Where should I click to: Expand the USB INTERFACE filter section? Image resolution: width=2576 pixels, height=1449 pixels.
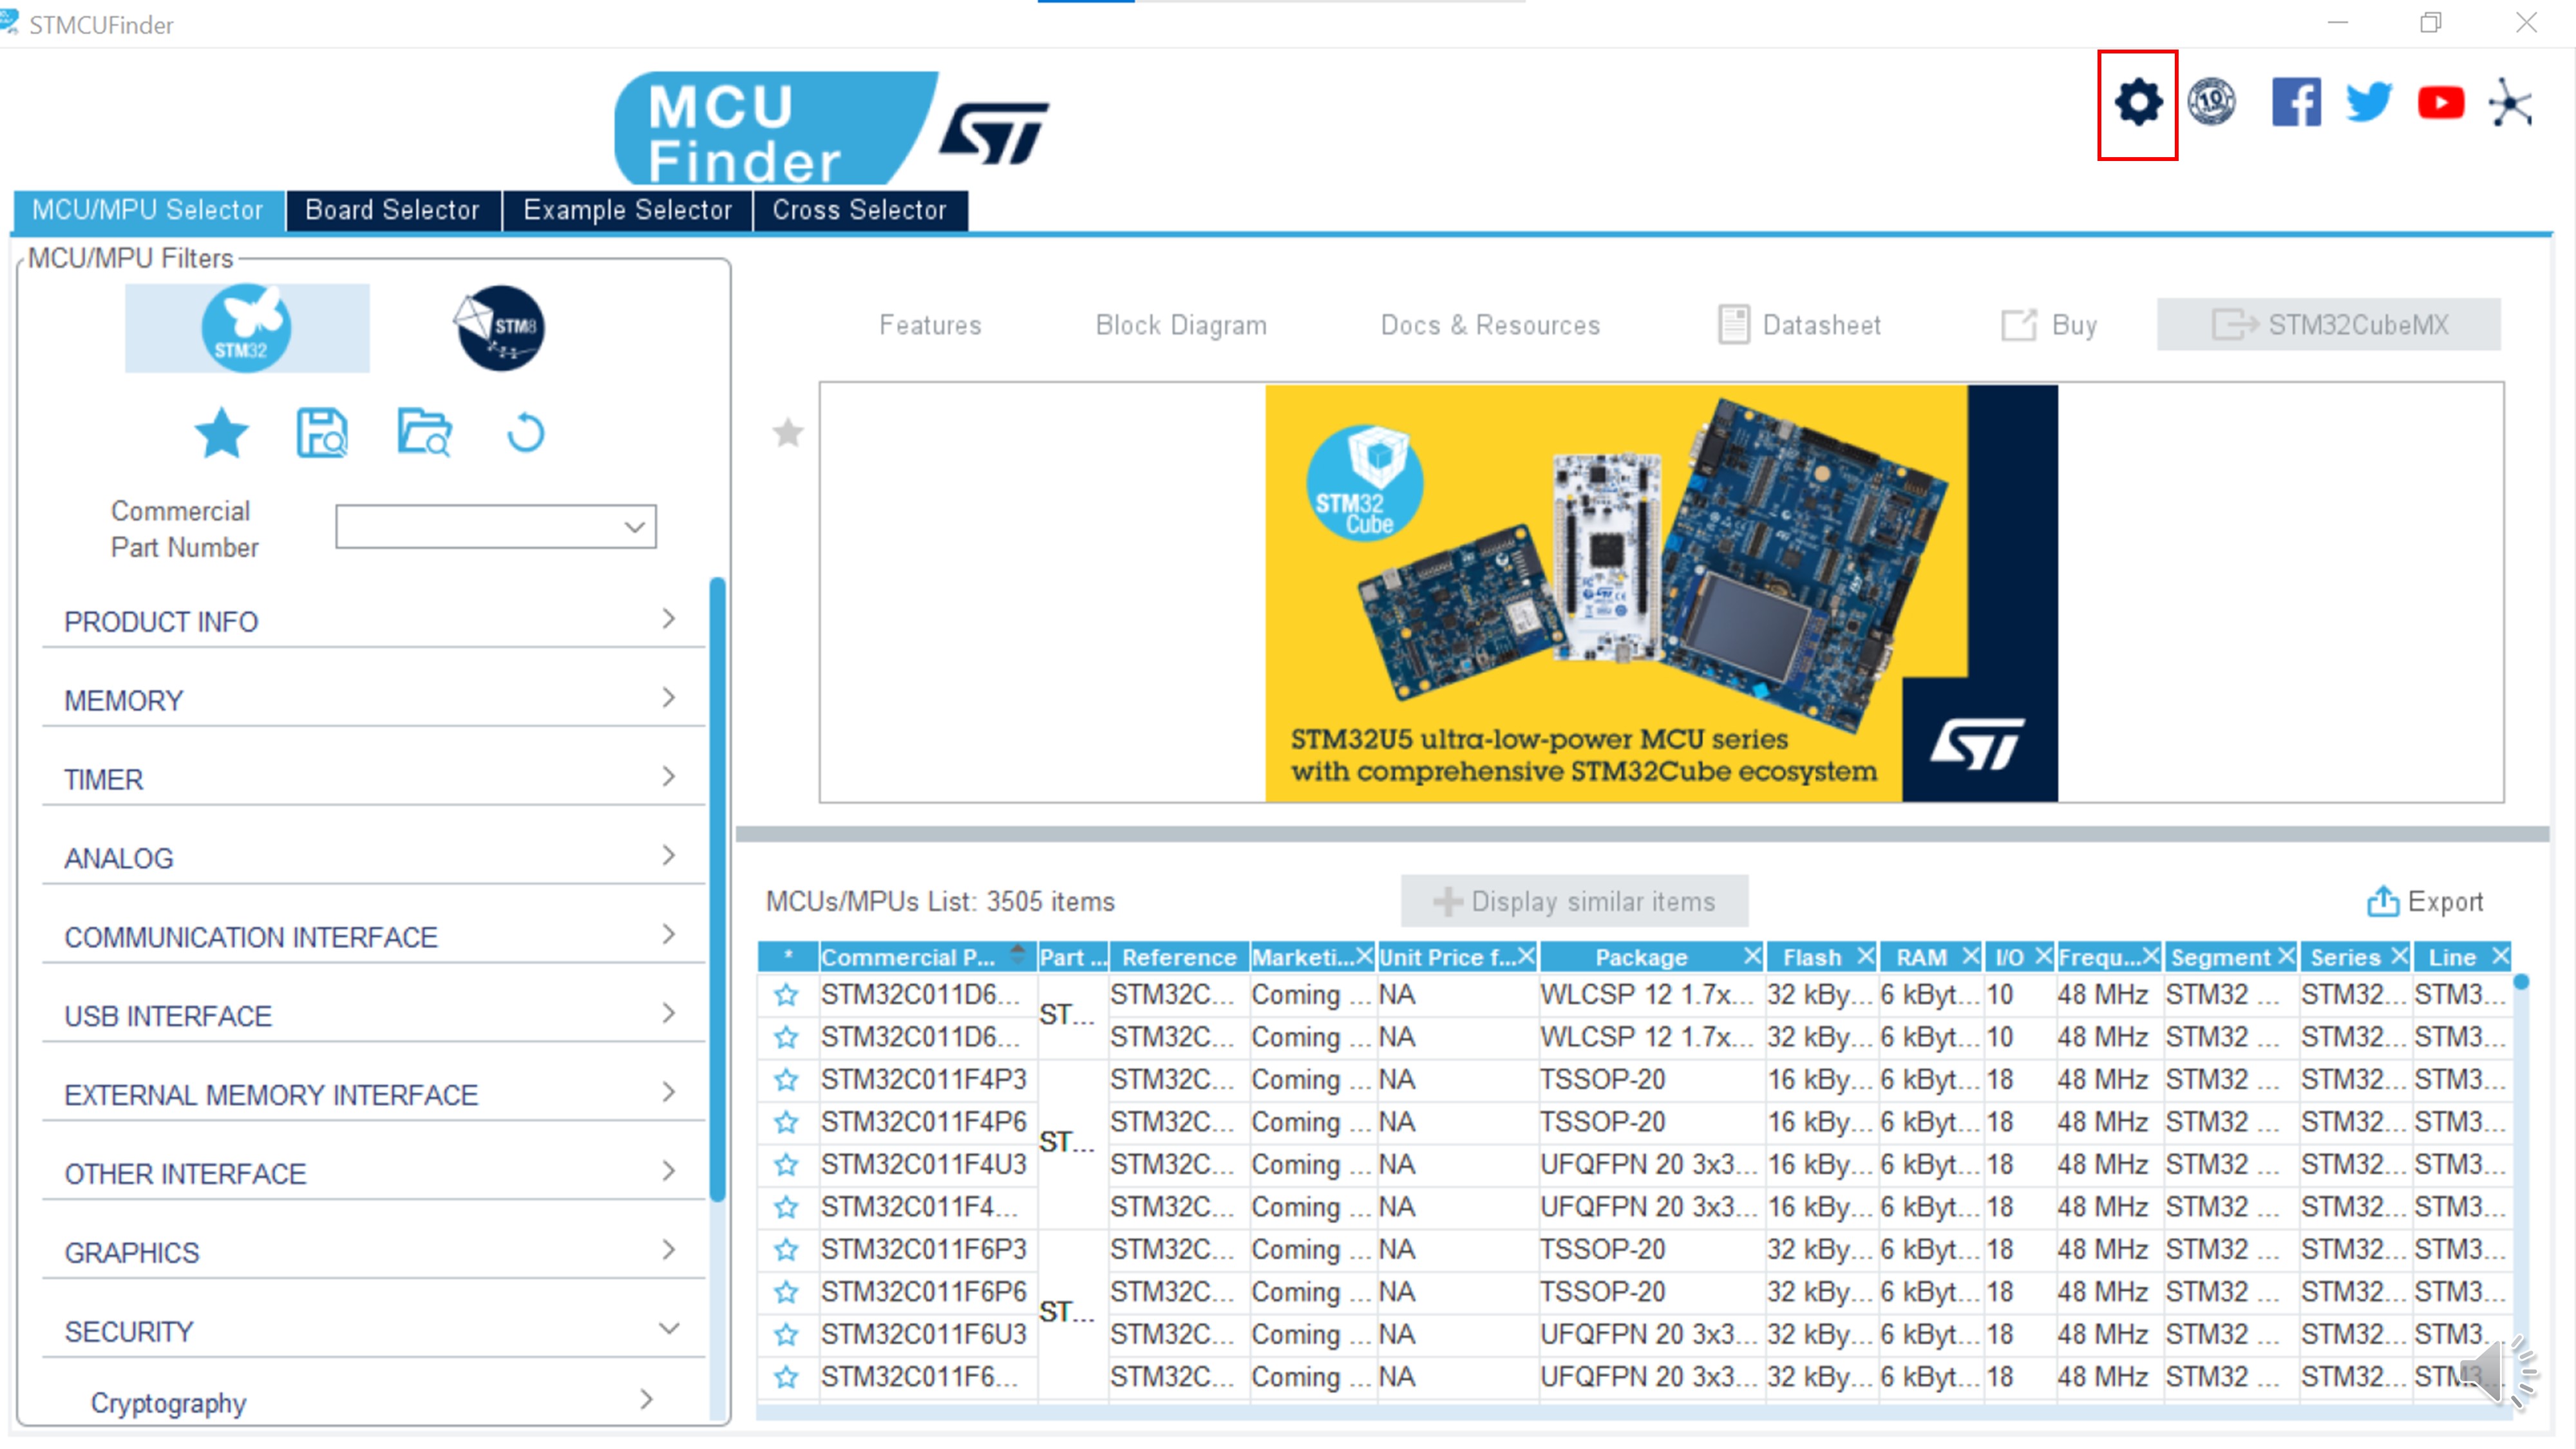[x=374, y=1016]
